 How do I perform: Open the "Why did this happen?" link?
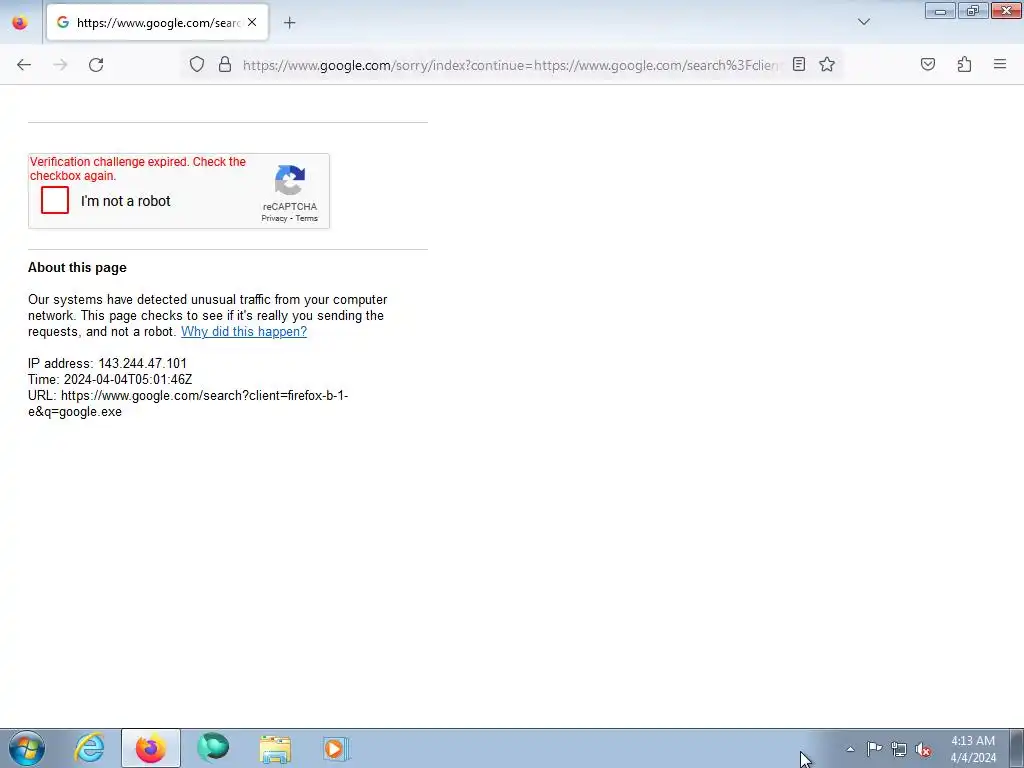click(244, 331)
